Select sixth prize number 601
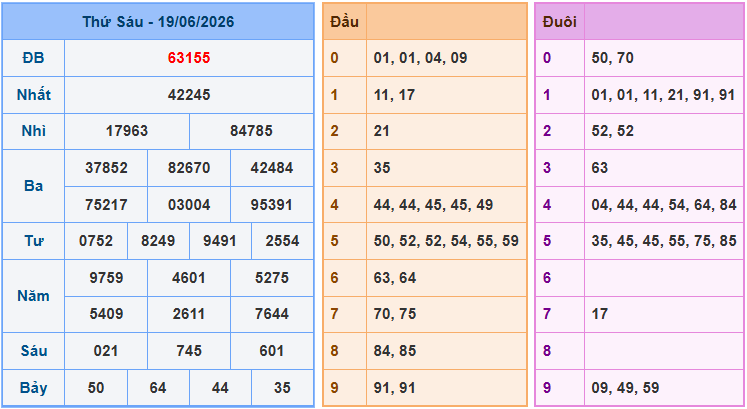The height and width of the screenshot is (409, 747). [272, 351]
